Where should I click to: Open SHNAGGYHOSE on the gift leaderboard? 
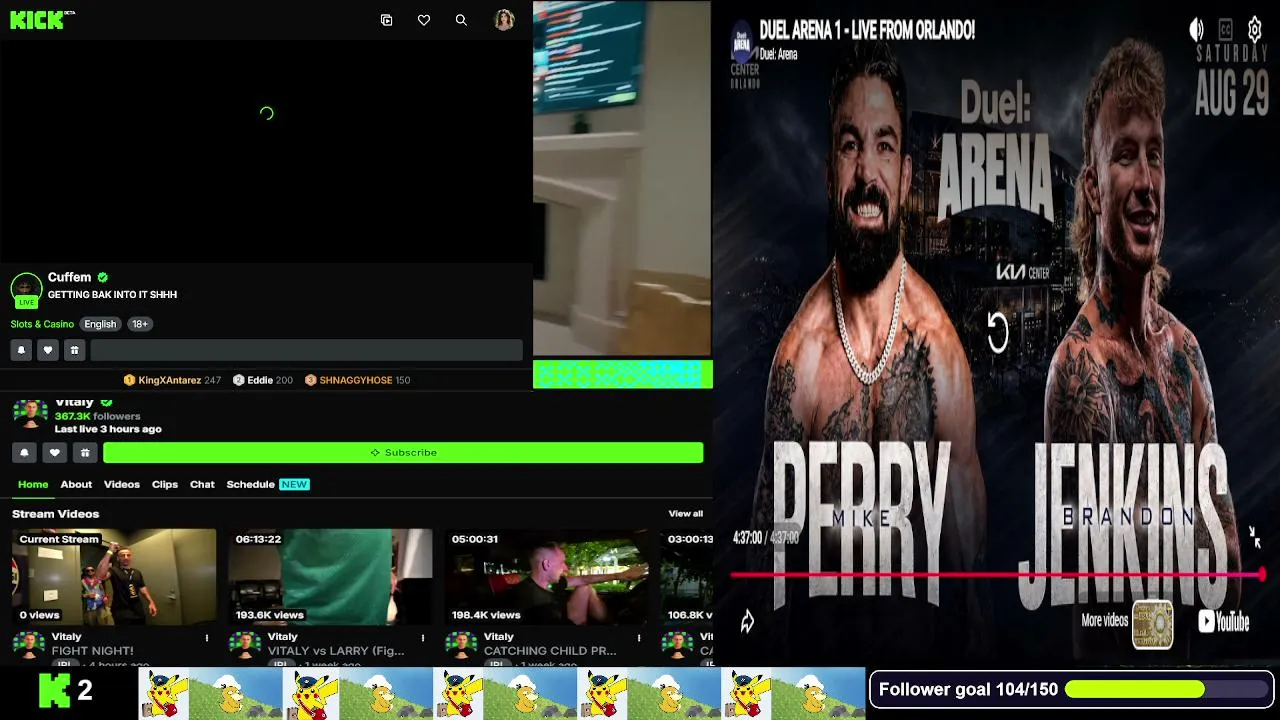pyautogui.click(x=357, y=380)
